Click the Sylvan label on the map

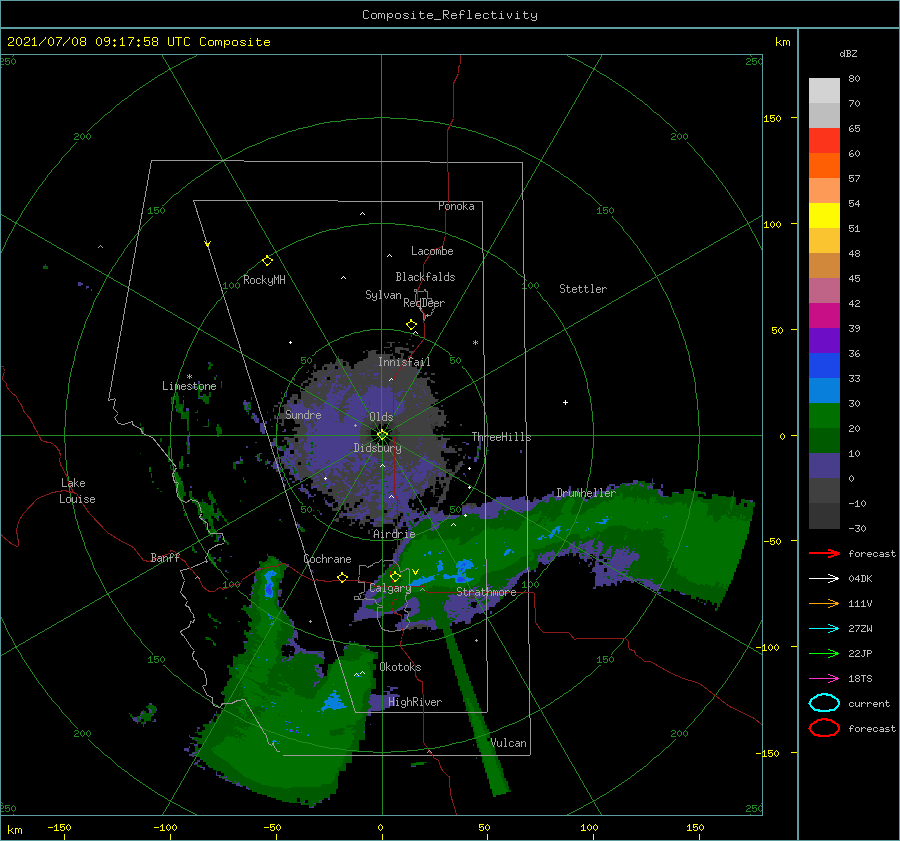click(383, 295)
